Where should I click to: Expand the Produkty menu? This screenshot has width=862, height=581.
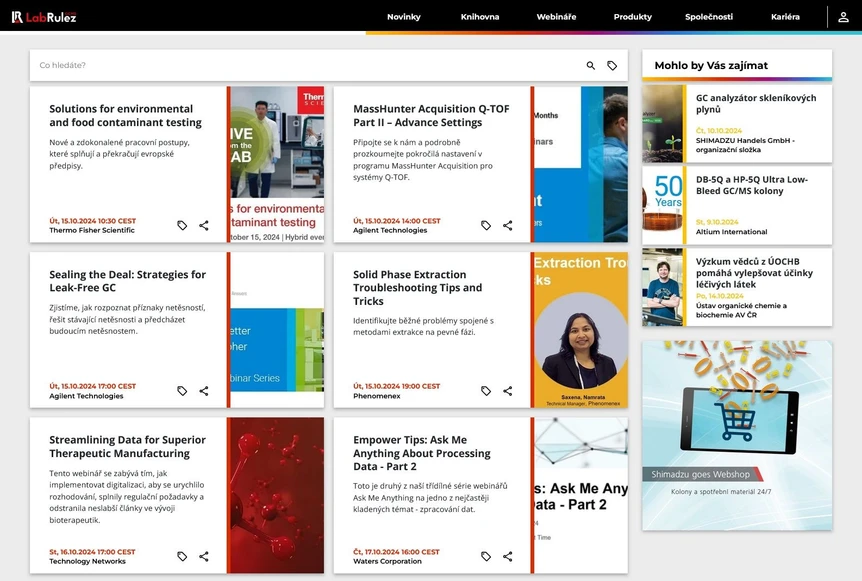(633, 17)
